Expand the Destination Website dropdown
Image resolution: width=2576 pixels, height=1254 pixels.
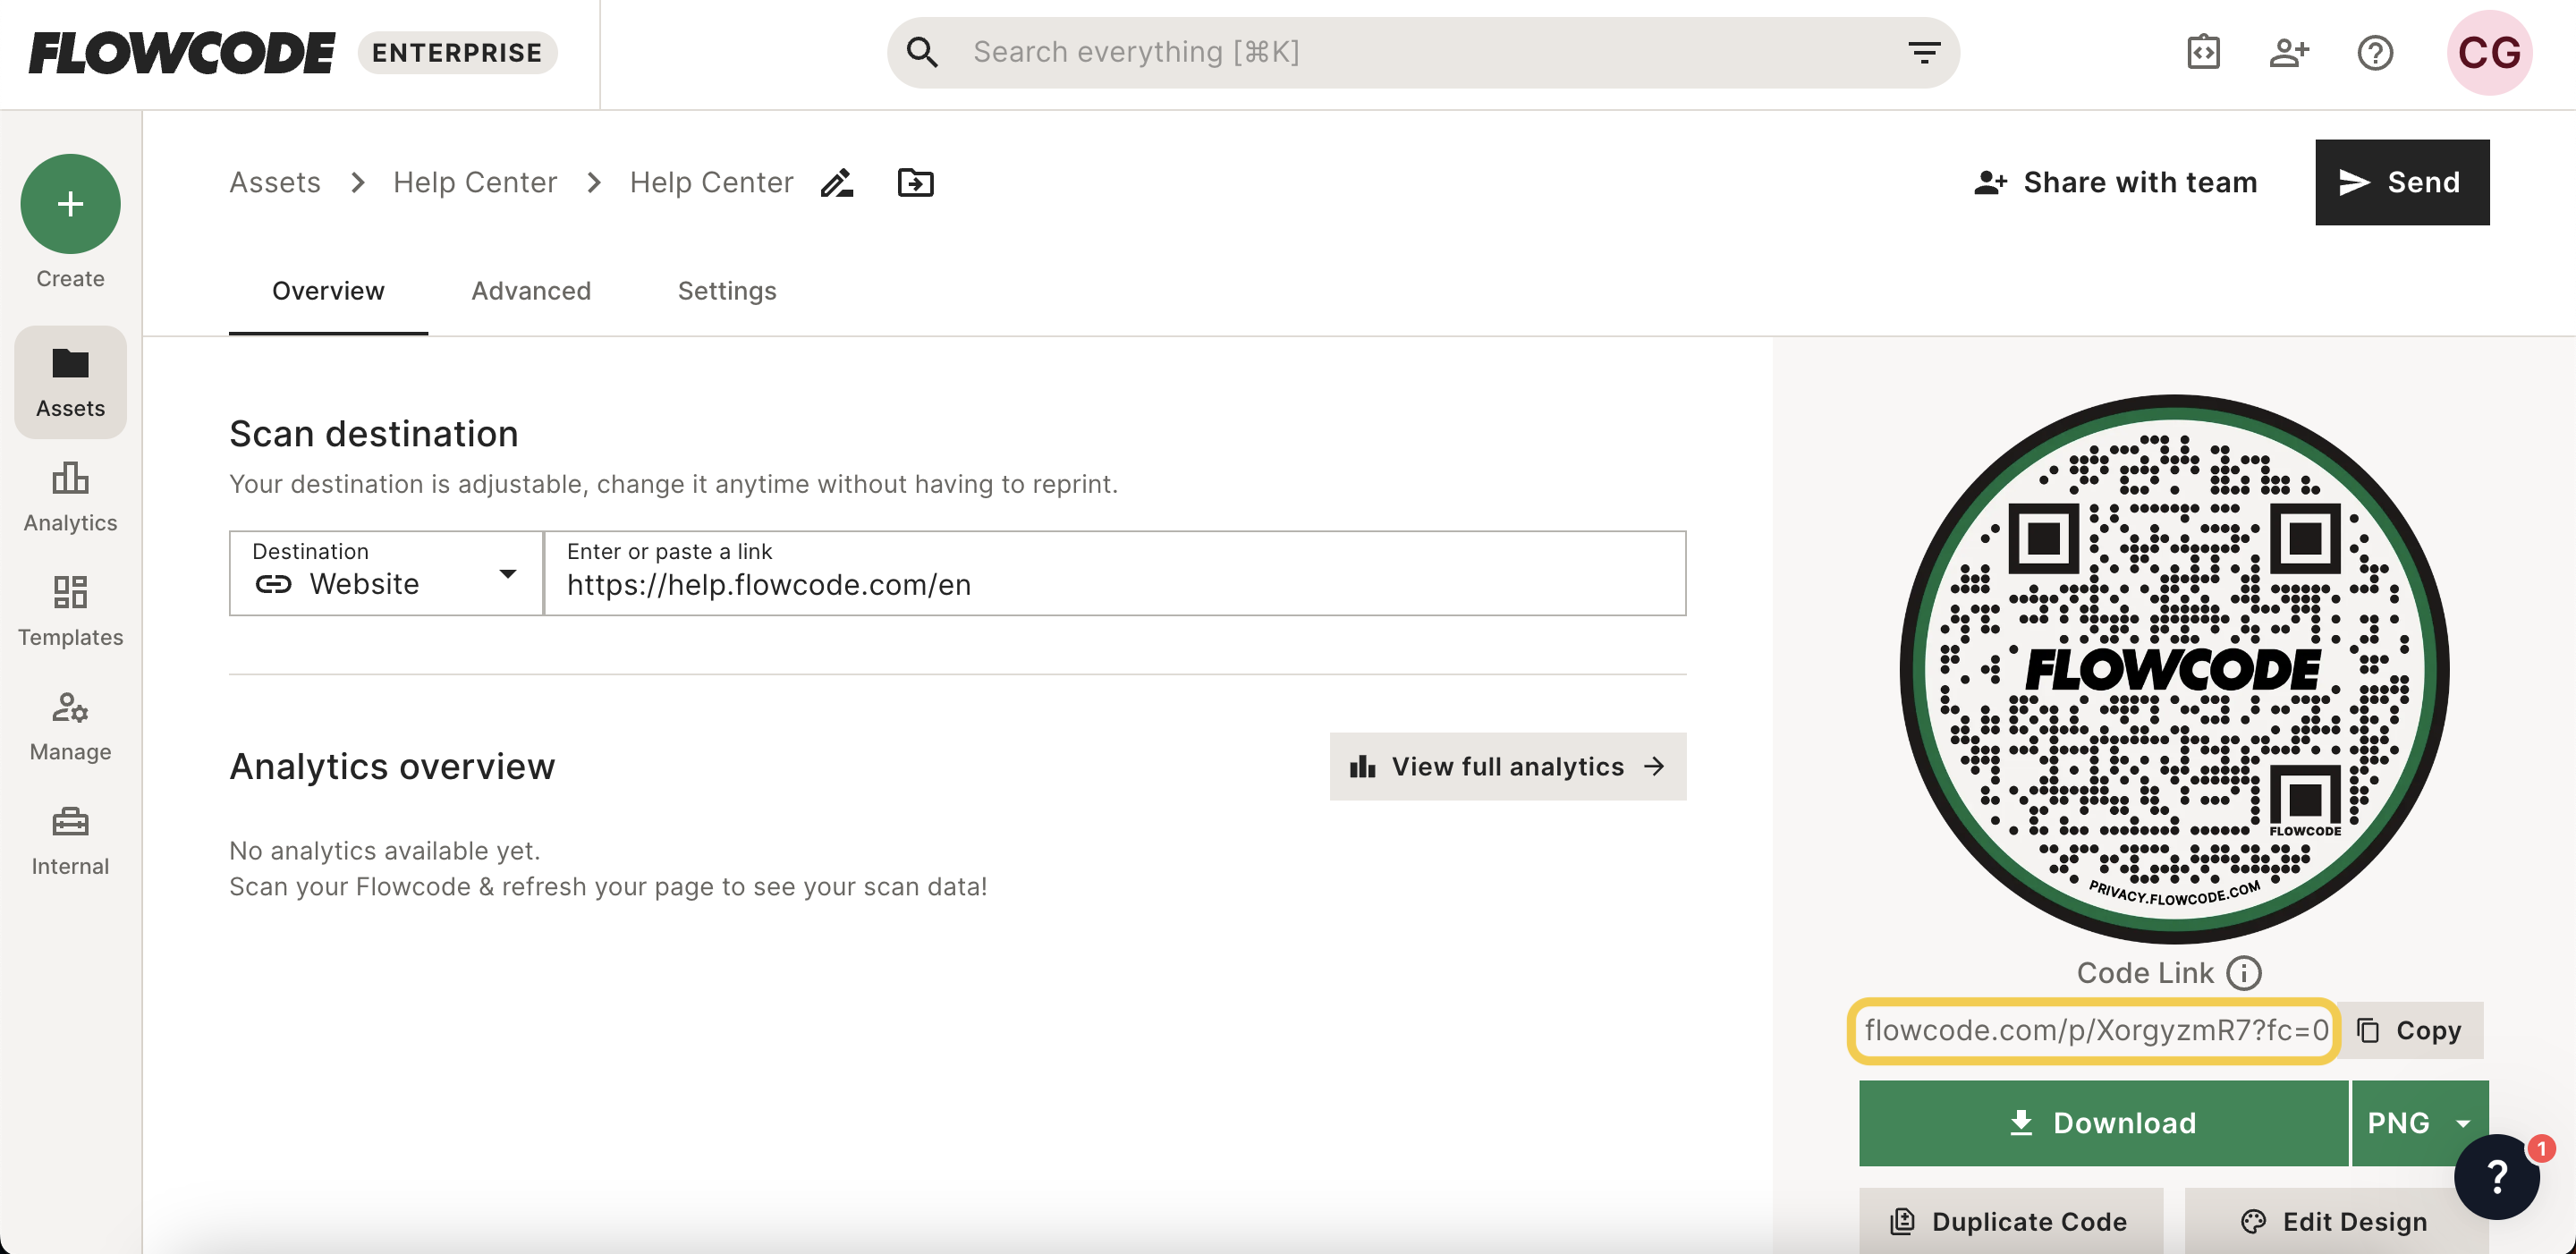click(x=386, y=573)
